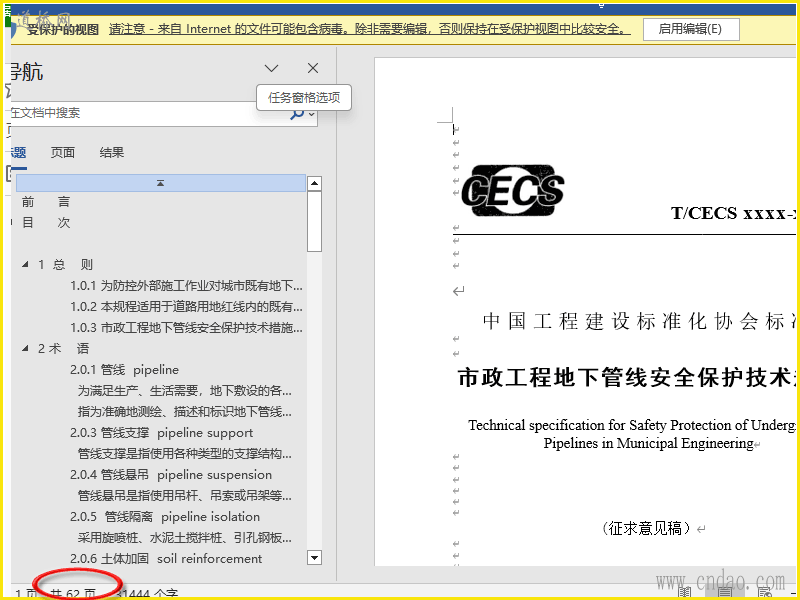This screenshot has width=800, height=600.
Task: Click the page count 共 62 页 in status bar
Action: [73, 594]
